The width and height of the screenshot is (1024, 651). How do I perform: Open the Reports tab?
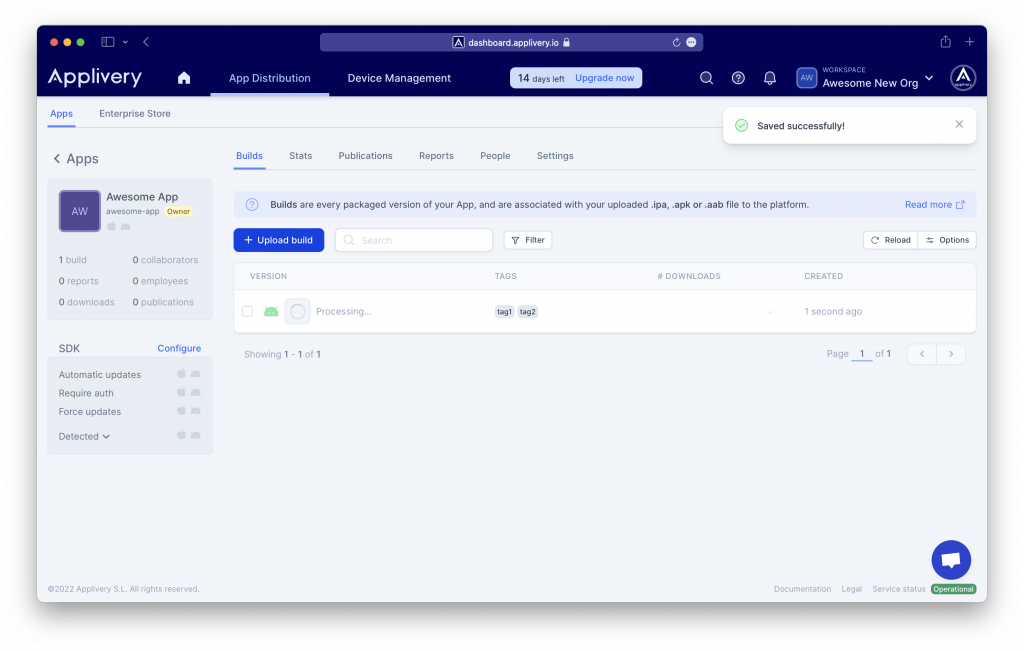(436, 156)
